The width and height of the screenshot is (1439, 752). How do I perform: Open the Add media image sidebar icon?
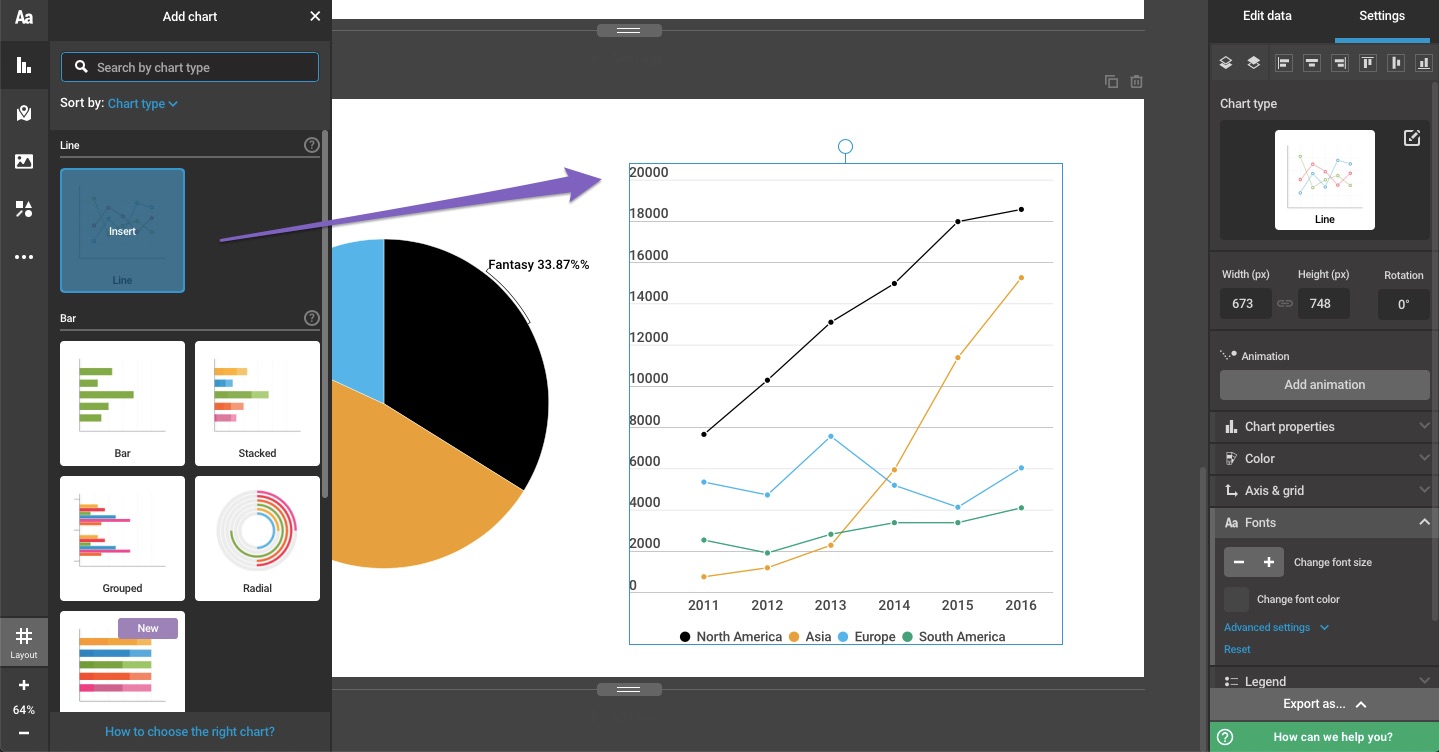(x=24, y=161)
